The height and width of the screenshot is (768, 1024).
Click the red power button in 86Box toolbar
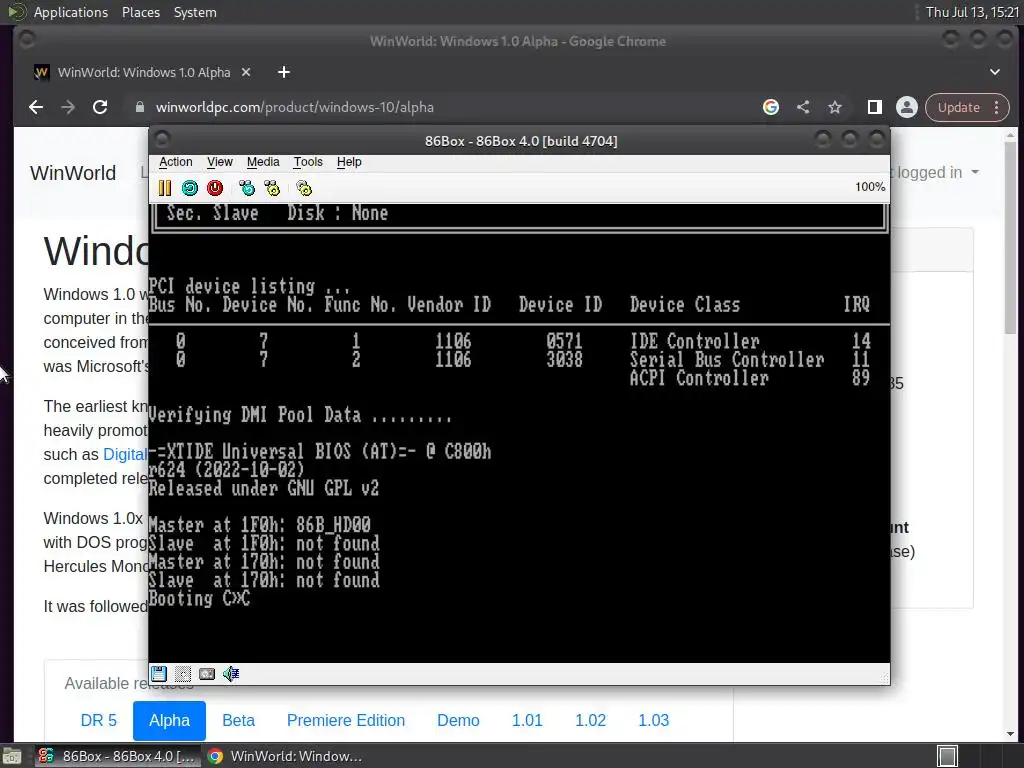coord(215,188)
